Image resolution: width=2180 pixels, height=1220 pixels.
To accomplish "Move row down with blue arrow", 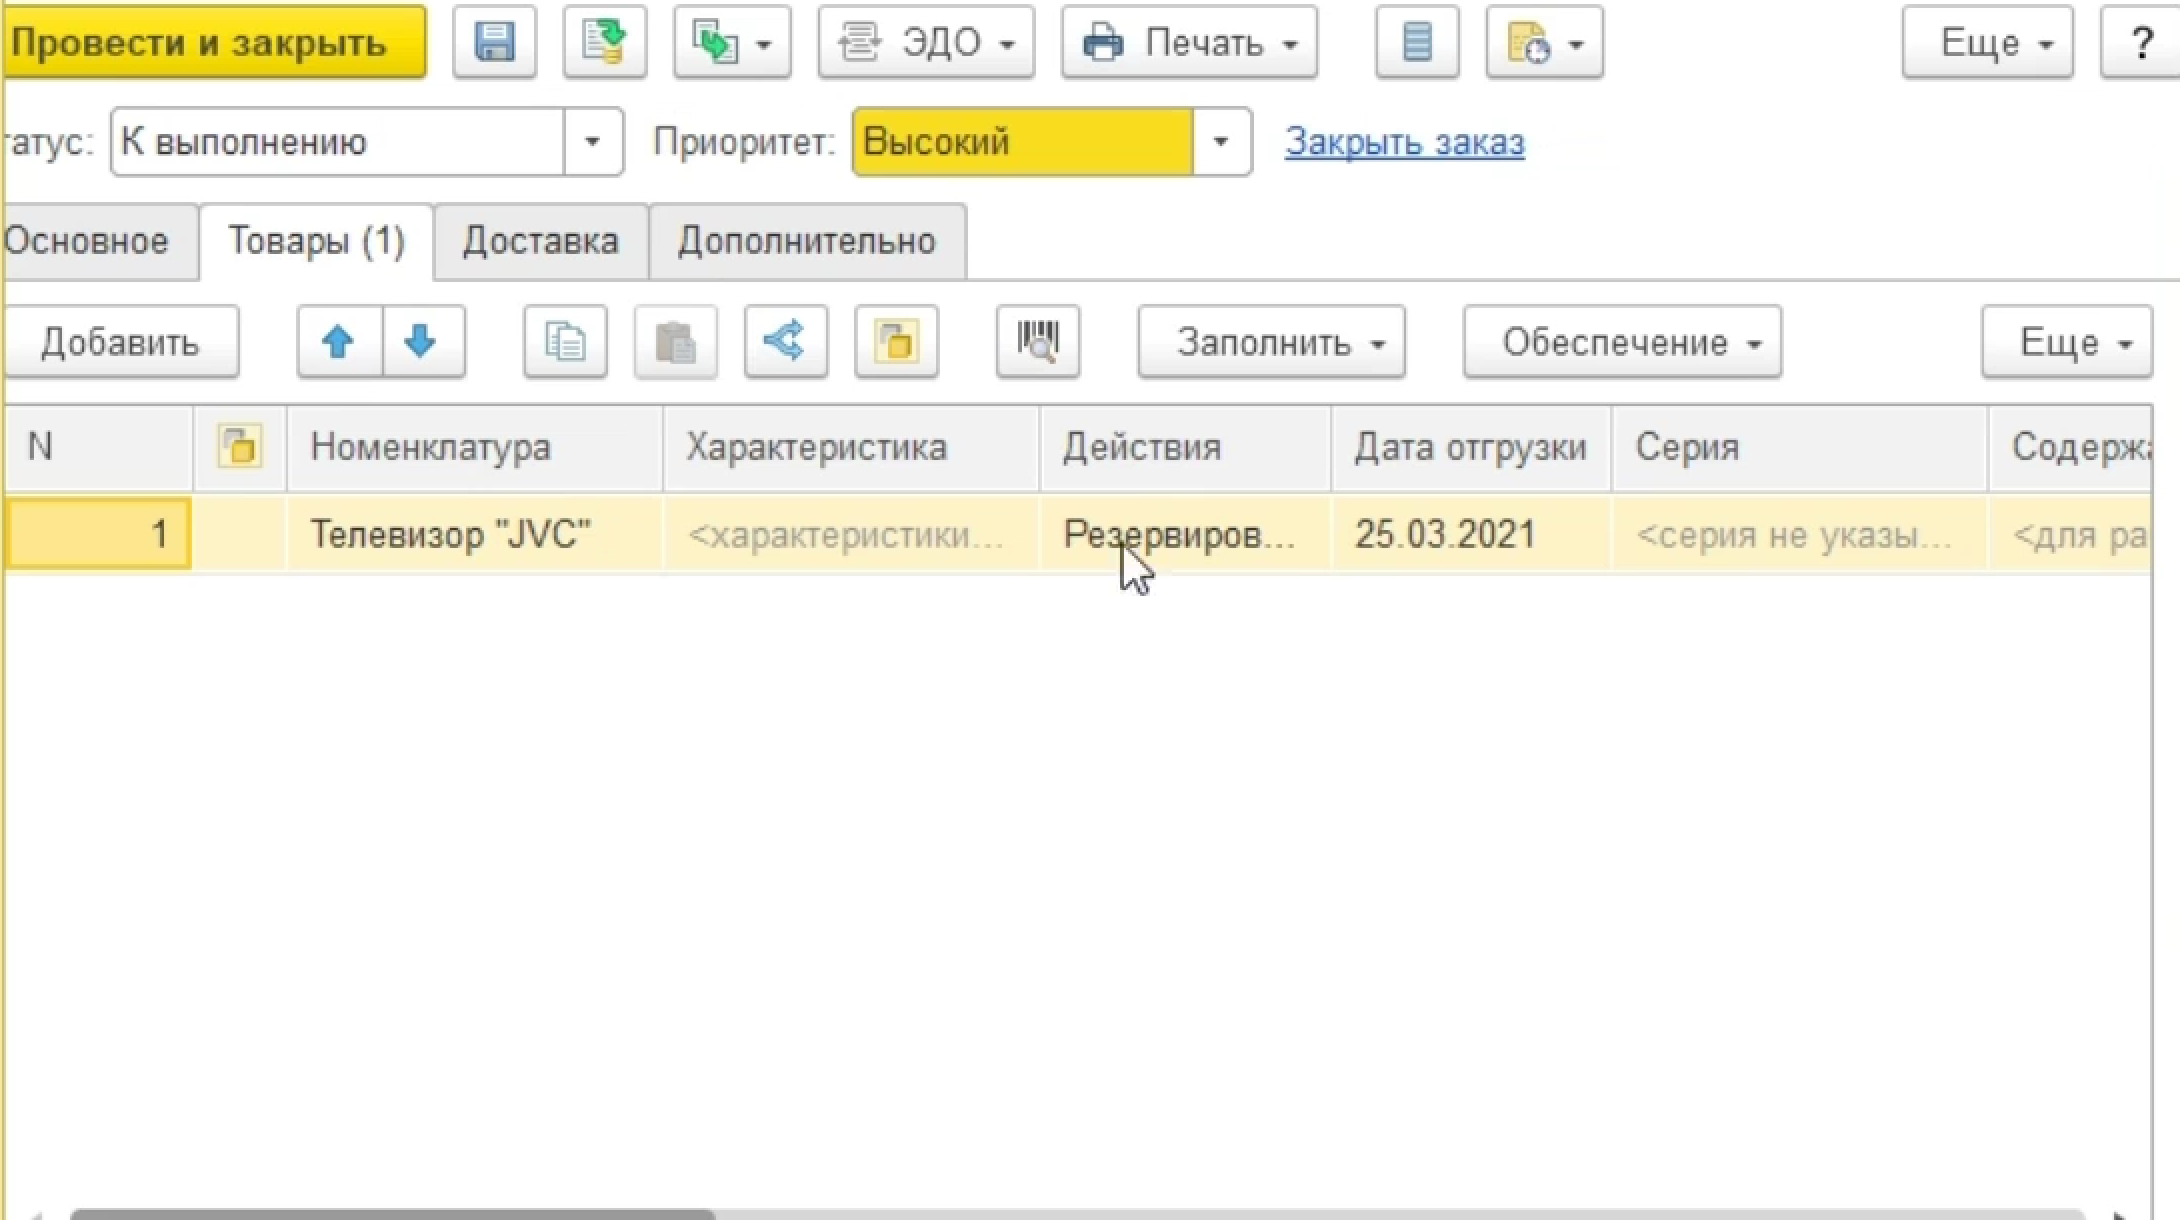I will click(423, 342).
